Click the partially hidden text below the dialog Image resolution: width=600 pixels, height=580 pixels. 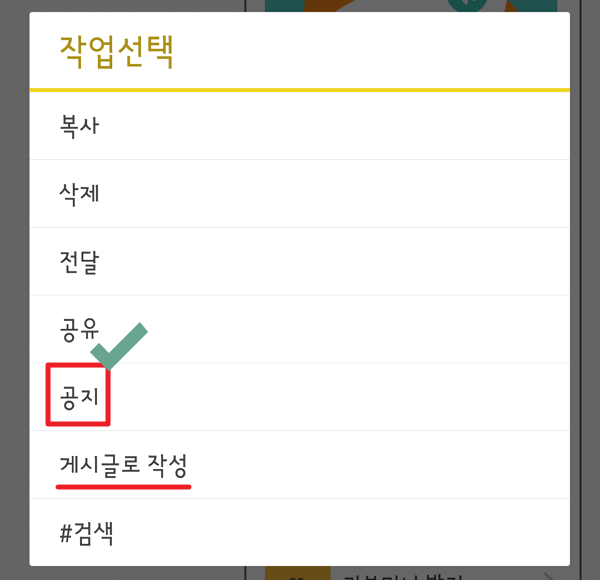tap(403, 576)
